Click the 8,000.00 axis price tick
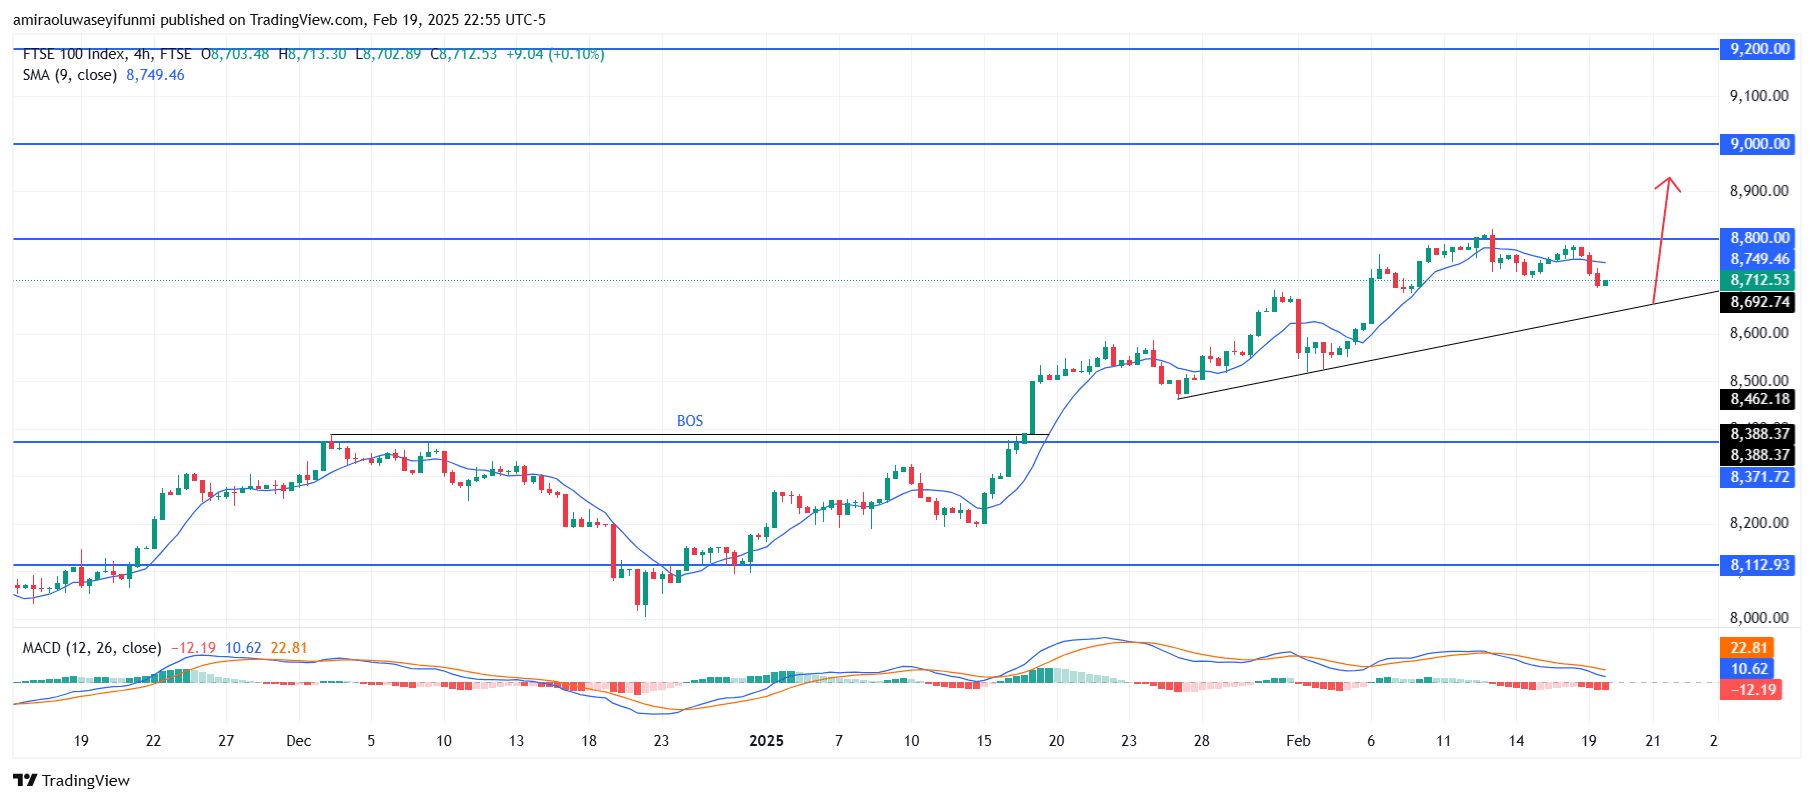Viewport: 1814px width, 802px height. (x=1759, y=618)
